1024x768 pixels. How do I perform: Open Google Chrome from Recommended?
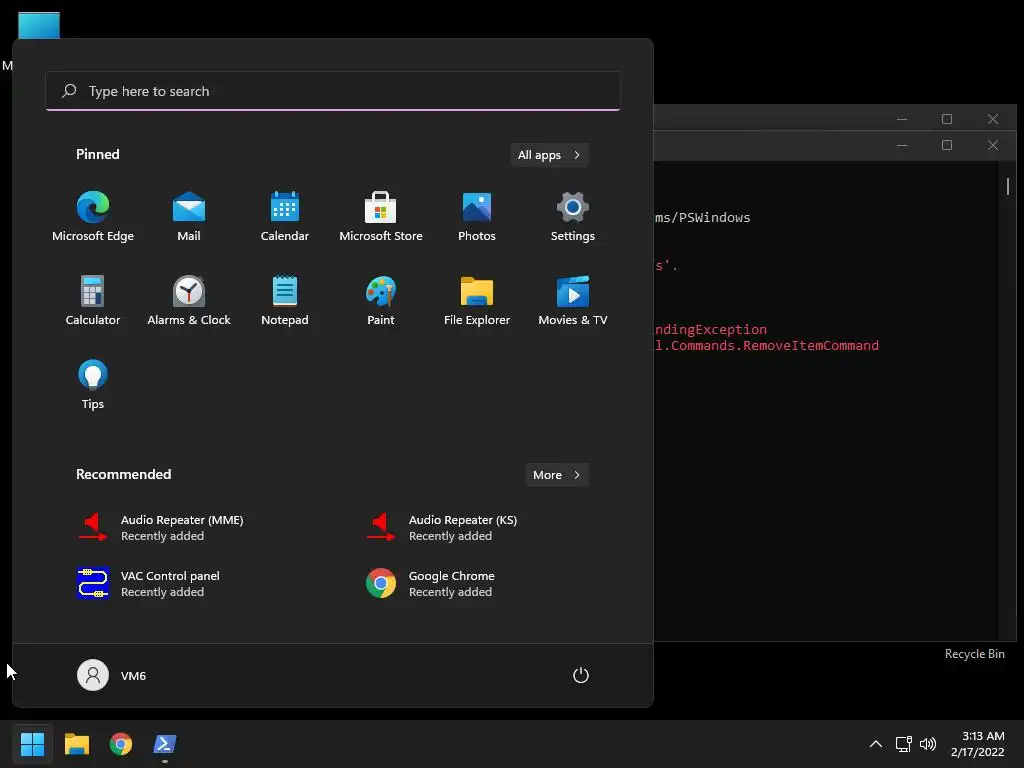tap(430, 583)
